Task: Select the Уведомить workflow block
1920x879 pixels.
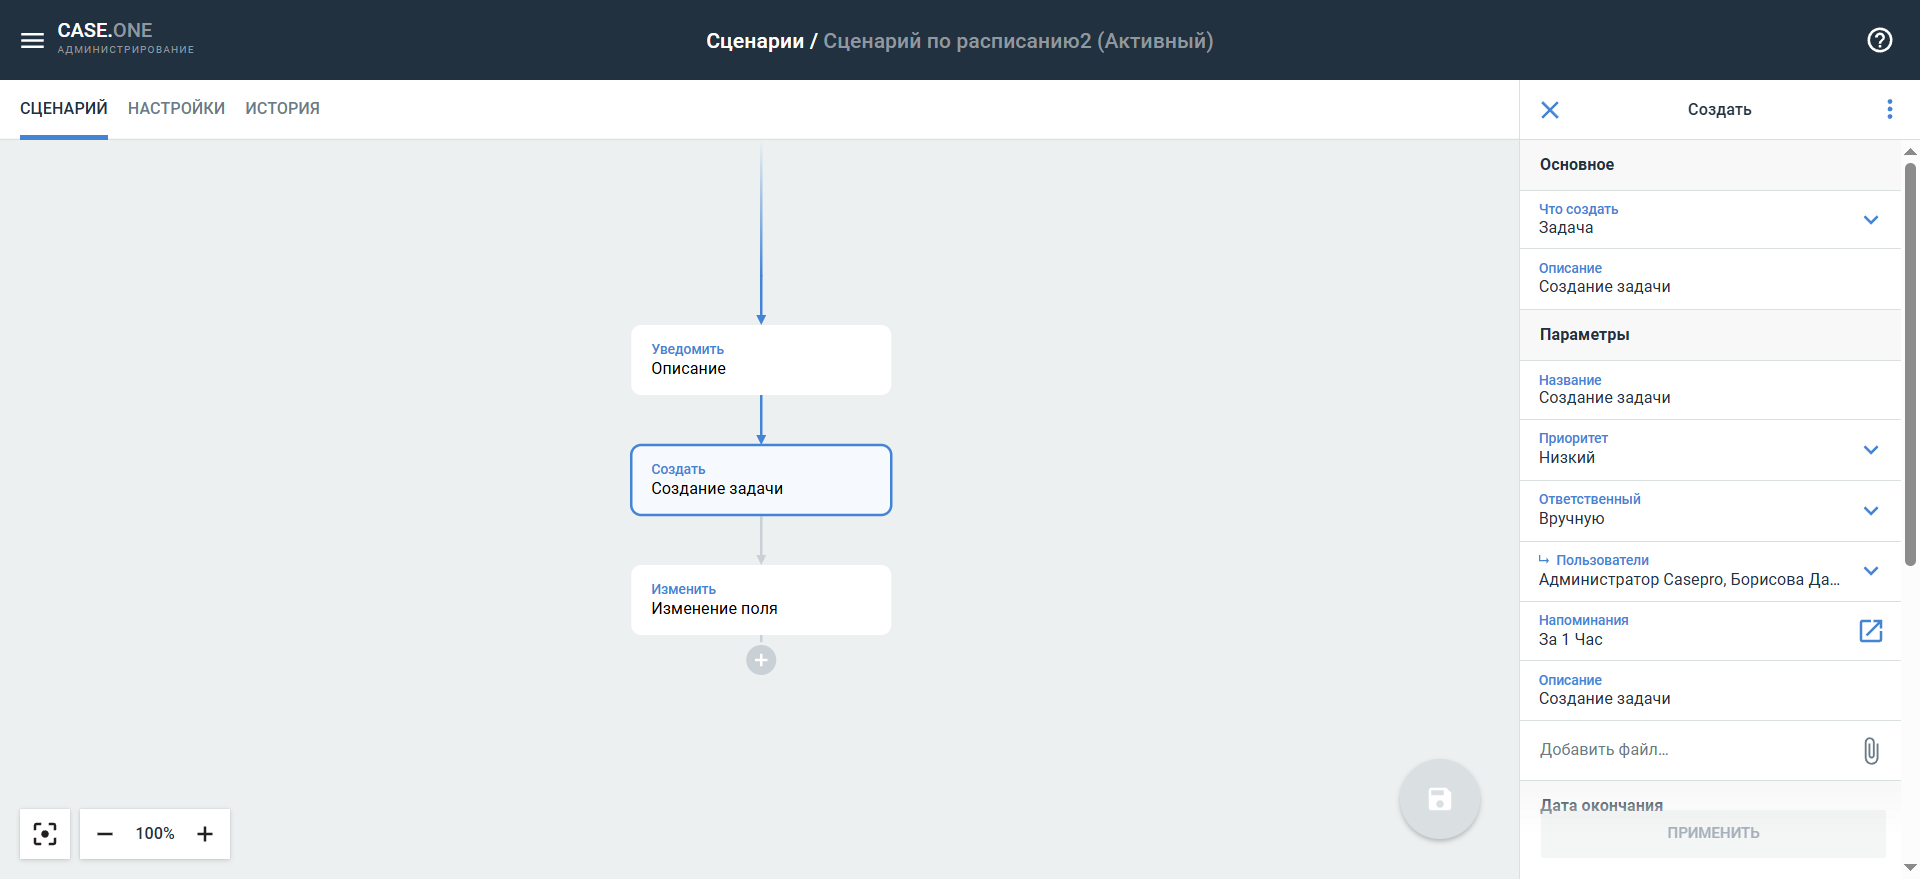Action: (760, 360)
